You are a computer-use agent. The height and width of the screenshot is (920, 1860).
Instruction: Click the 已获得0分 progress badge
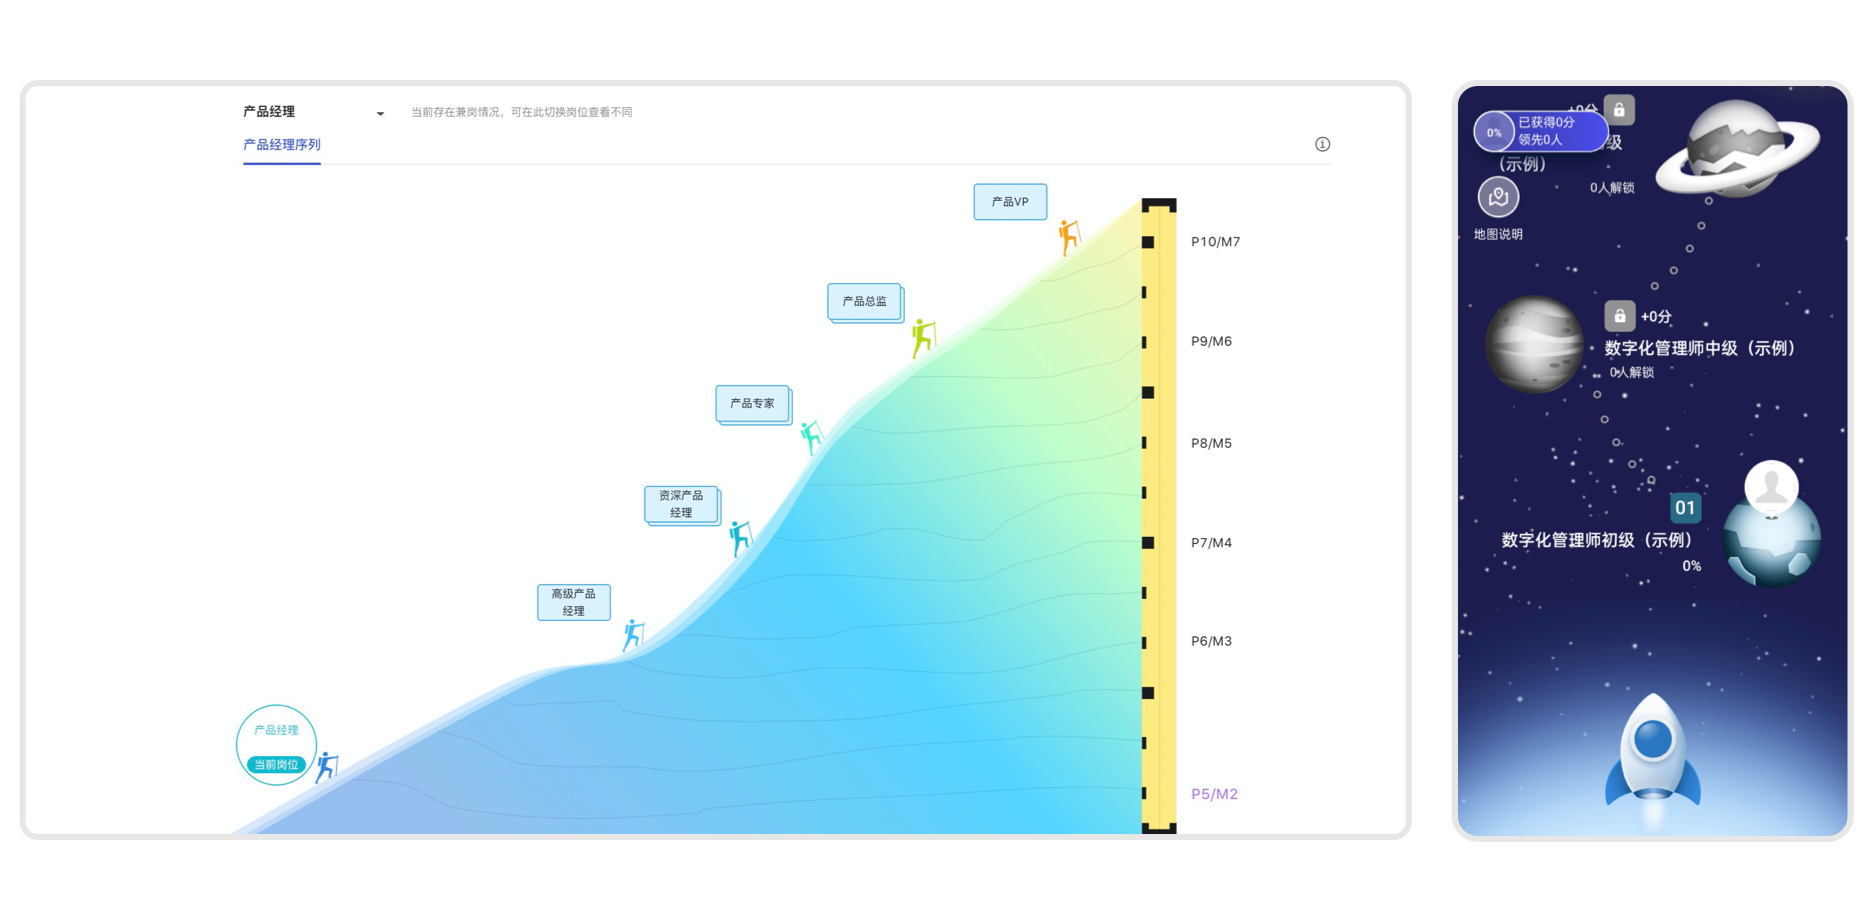(1540, 131)
